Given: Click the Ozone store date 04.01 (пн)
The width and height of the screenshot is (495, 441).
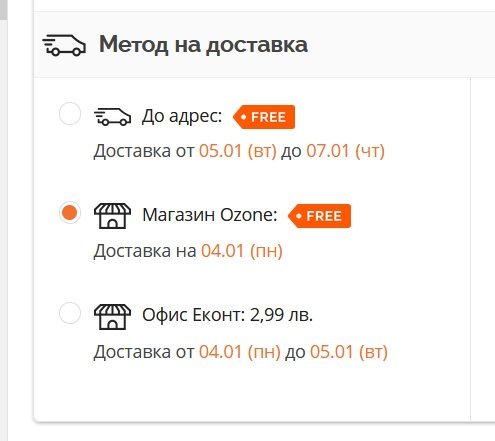Looking at the screenshot, I should (242, 251).
